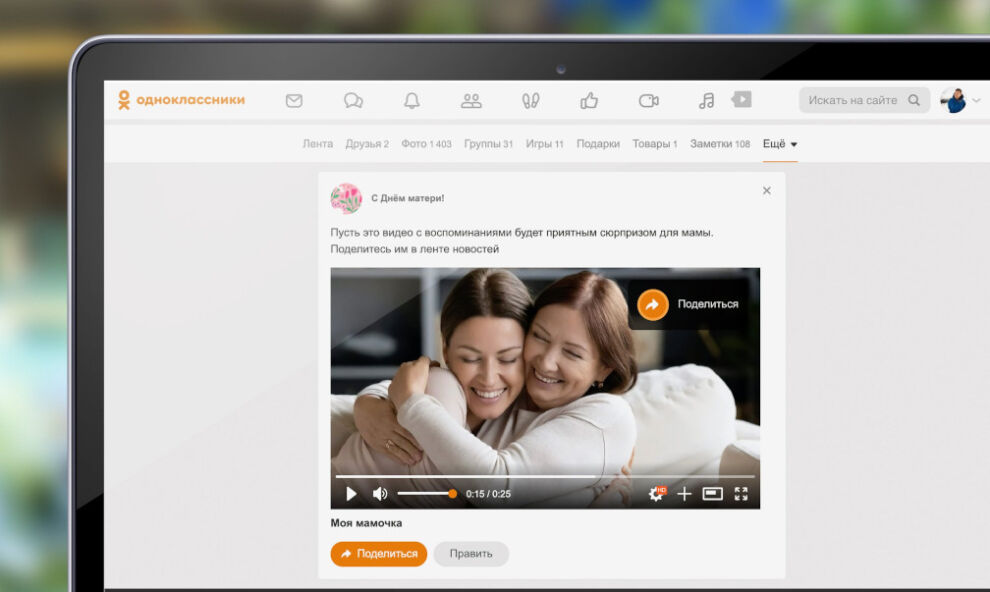This screenshot has width=990, height=592.
Task: Open the Friends people icon
Action: (x=471, y=100)
